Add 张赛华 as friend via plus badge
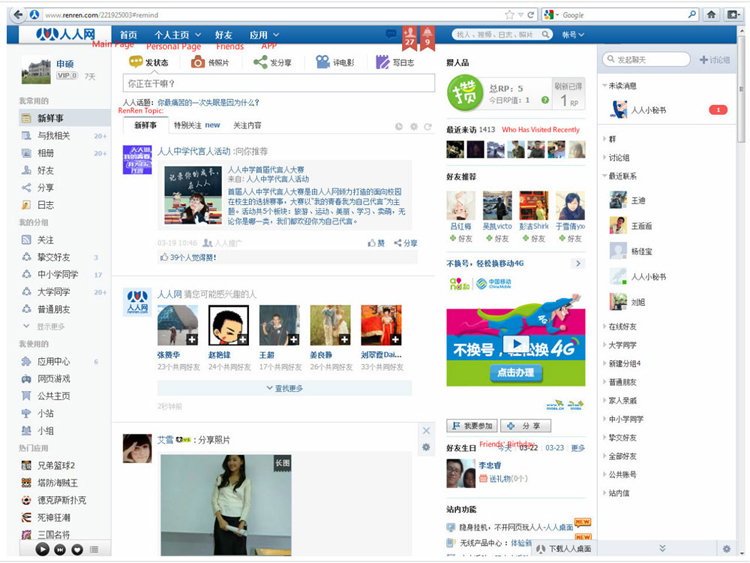The height and width of the screenshot is (563, 750). coord(192,339)
